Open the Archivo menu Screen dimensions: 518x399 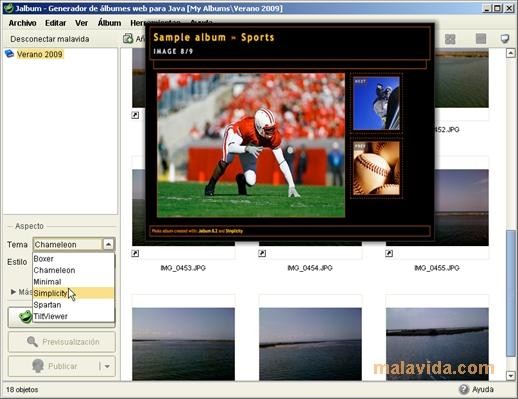[22, 23]
